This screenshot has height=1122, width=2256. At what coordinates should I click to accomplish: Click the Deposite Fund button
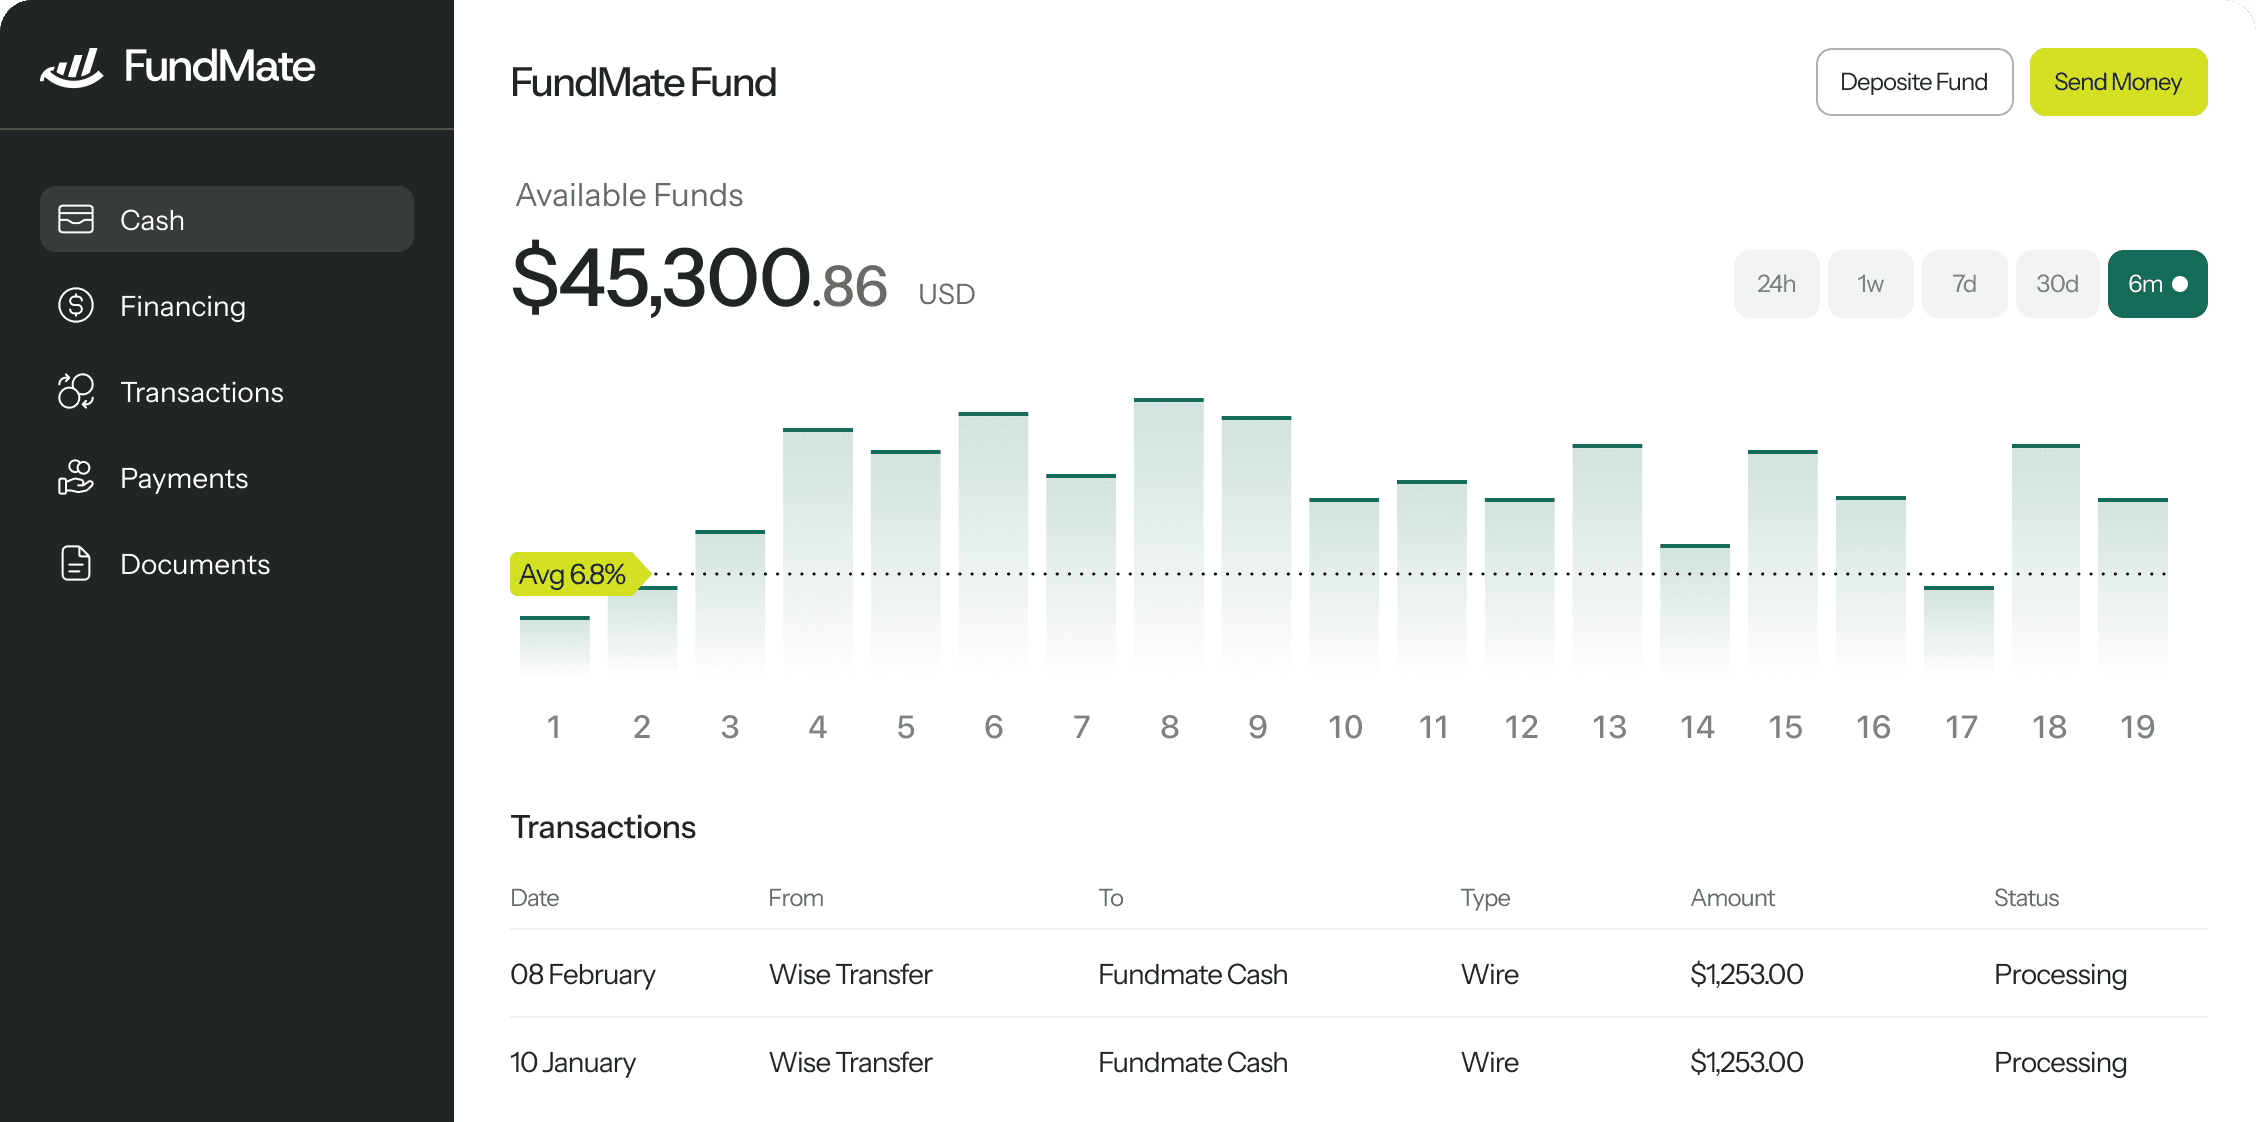pos(1914,82)
